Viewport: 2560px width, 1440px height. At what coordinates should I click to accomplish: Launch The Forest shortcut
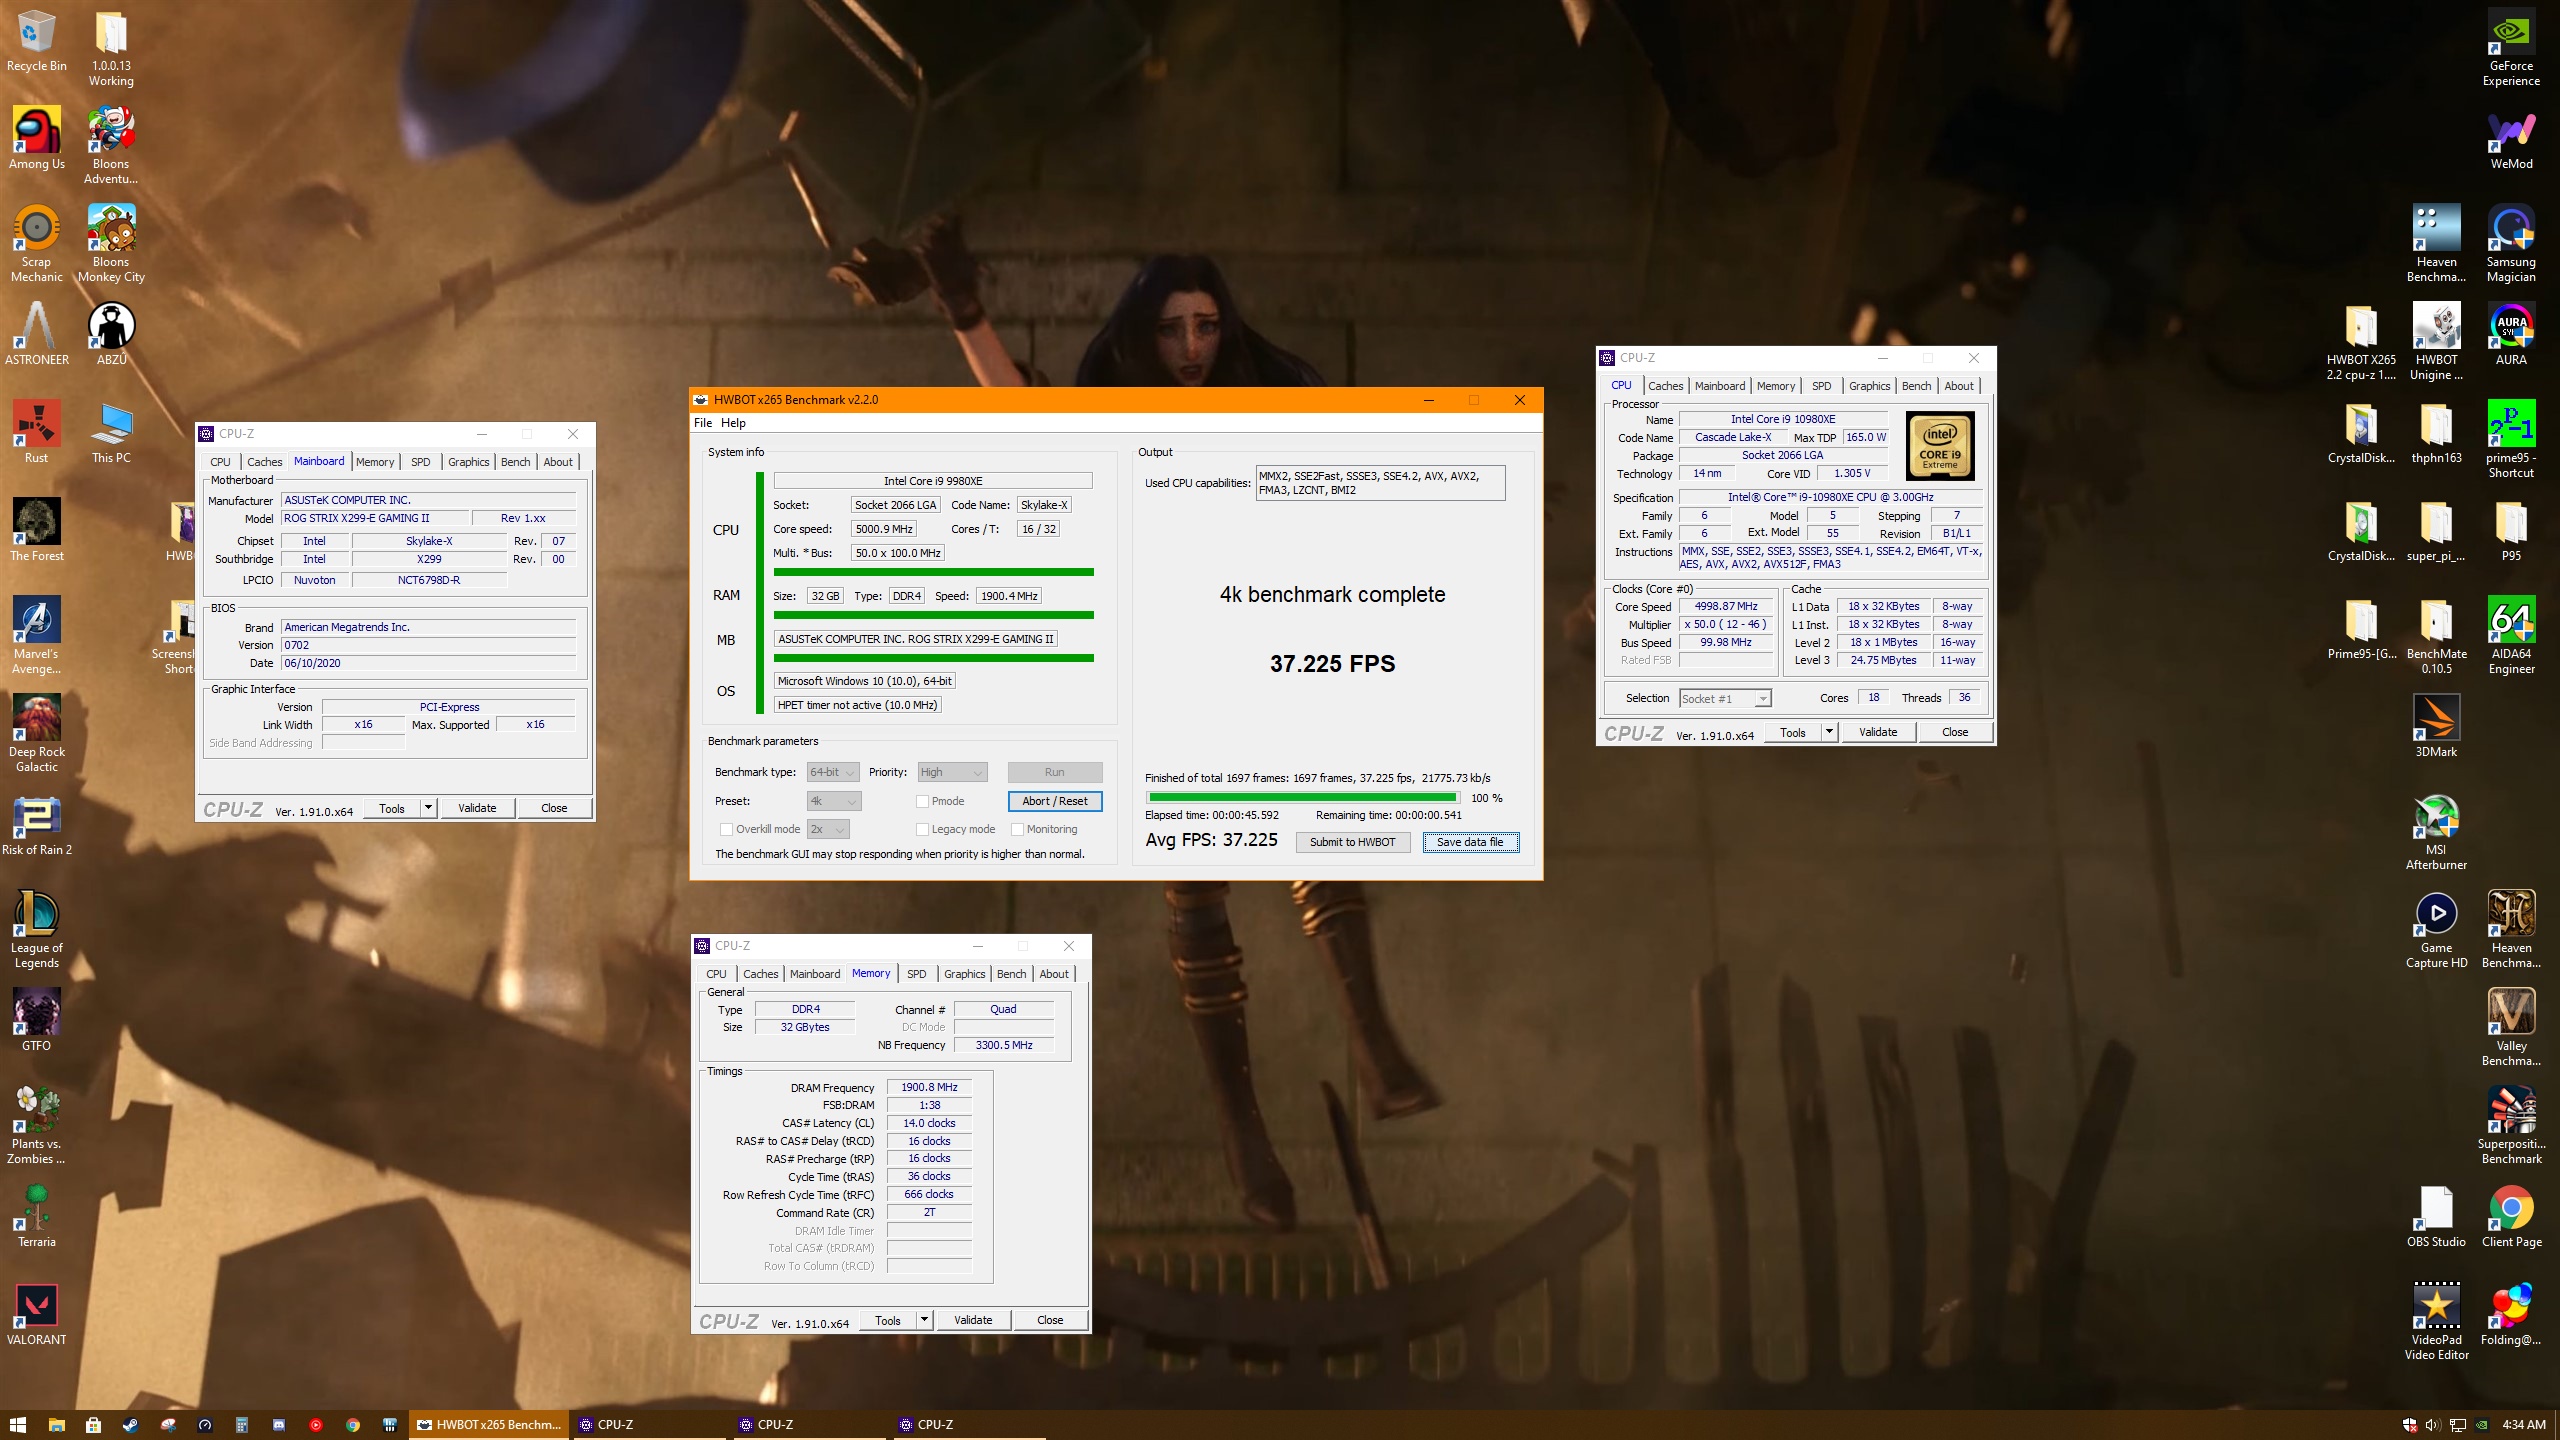36,530
